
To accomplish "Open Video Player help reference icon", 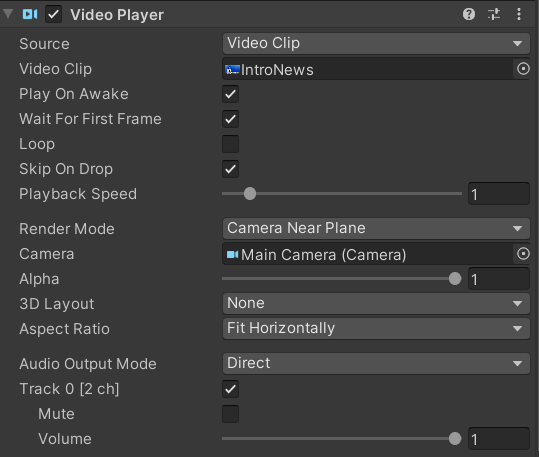I will [x=469, y=14].
